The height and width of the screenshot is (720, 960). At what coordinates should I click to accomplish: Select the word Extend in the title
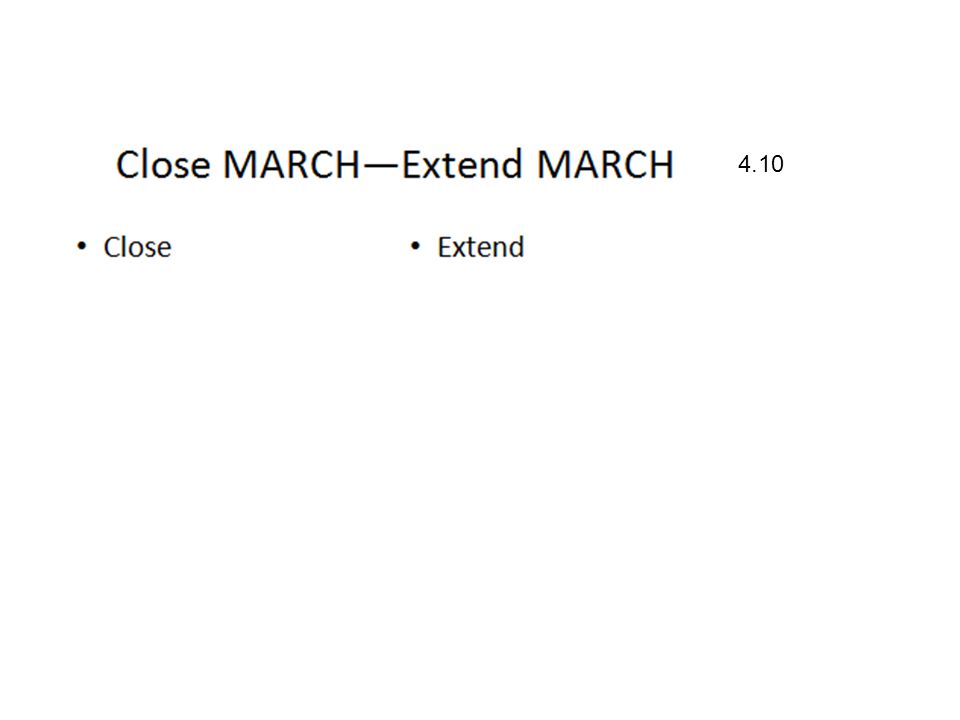tap(463, 164)
